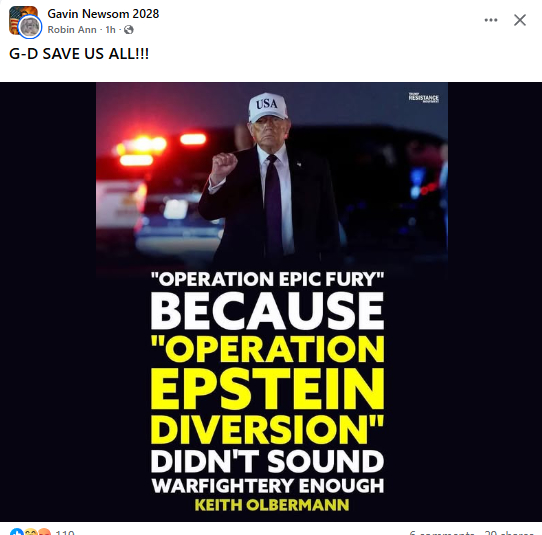Click the 1h post timestamp

(x=110, y=30)
